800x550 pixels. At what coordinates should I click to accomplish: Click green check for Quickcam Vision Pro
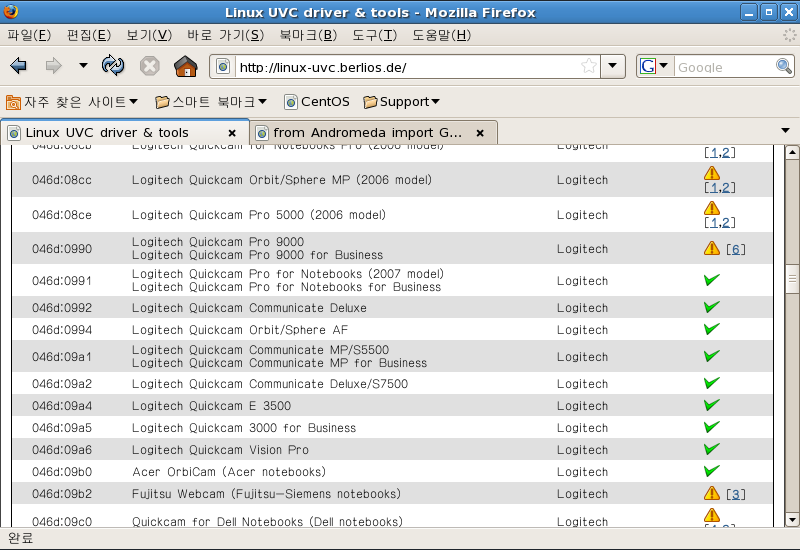(x=712, y=448)
